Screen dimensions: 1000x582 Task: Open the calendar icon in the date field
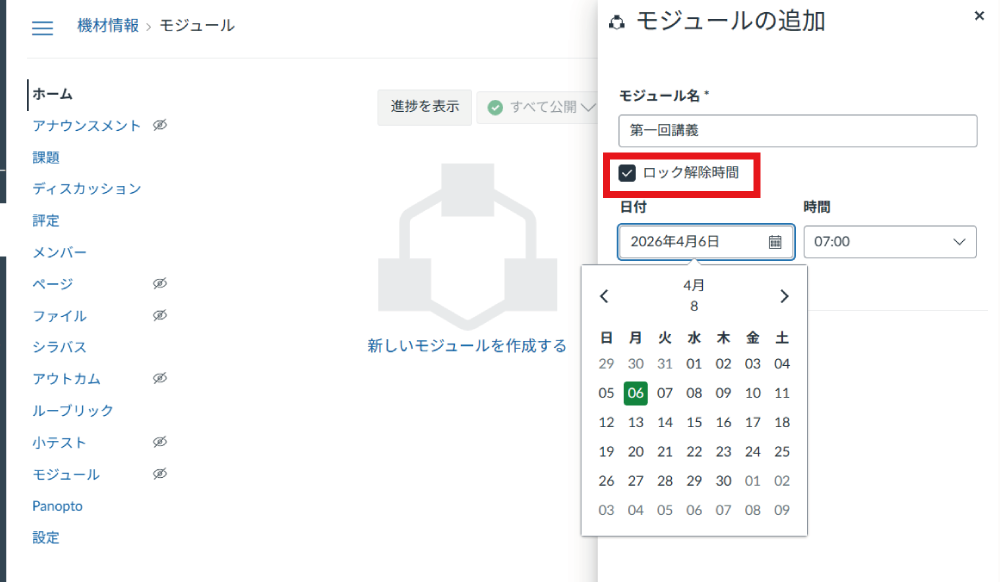[773, 241]
